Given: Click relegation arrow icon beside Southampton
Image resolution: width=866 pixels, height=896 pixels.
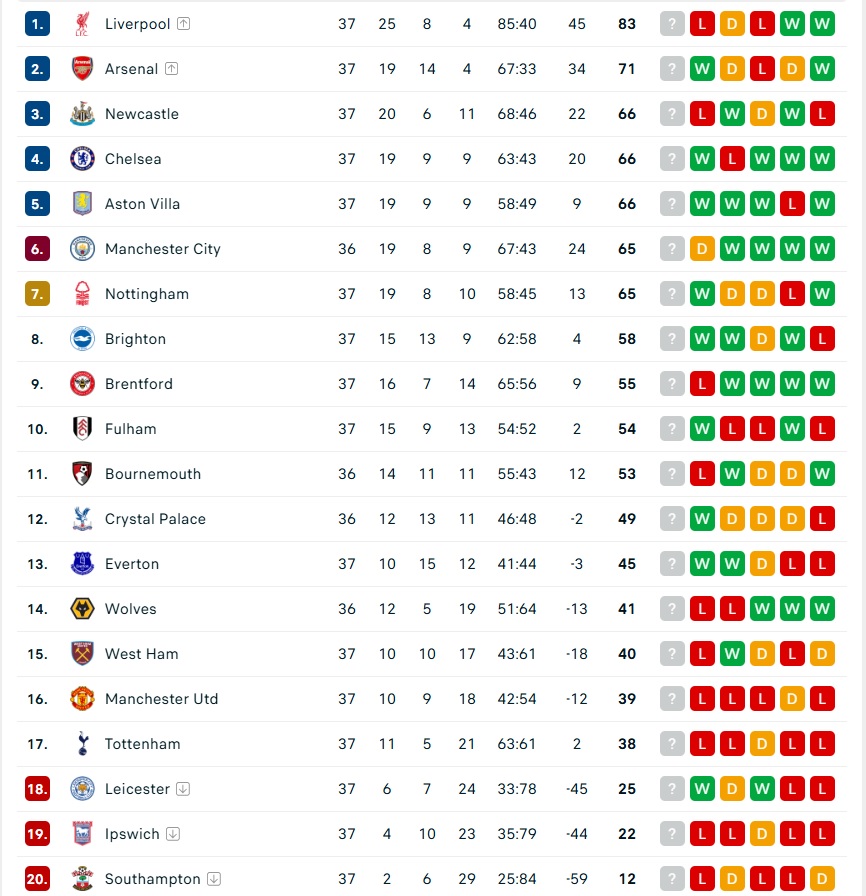Looking at the screenshot, I should click(214, 879).
